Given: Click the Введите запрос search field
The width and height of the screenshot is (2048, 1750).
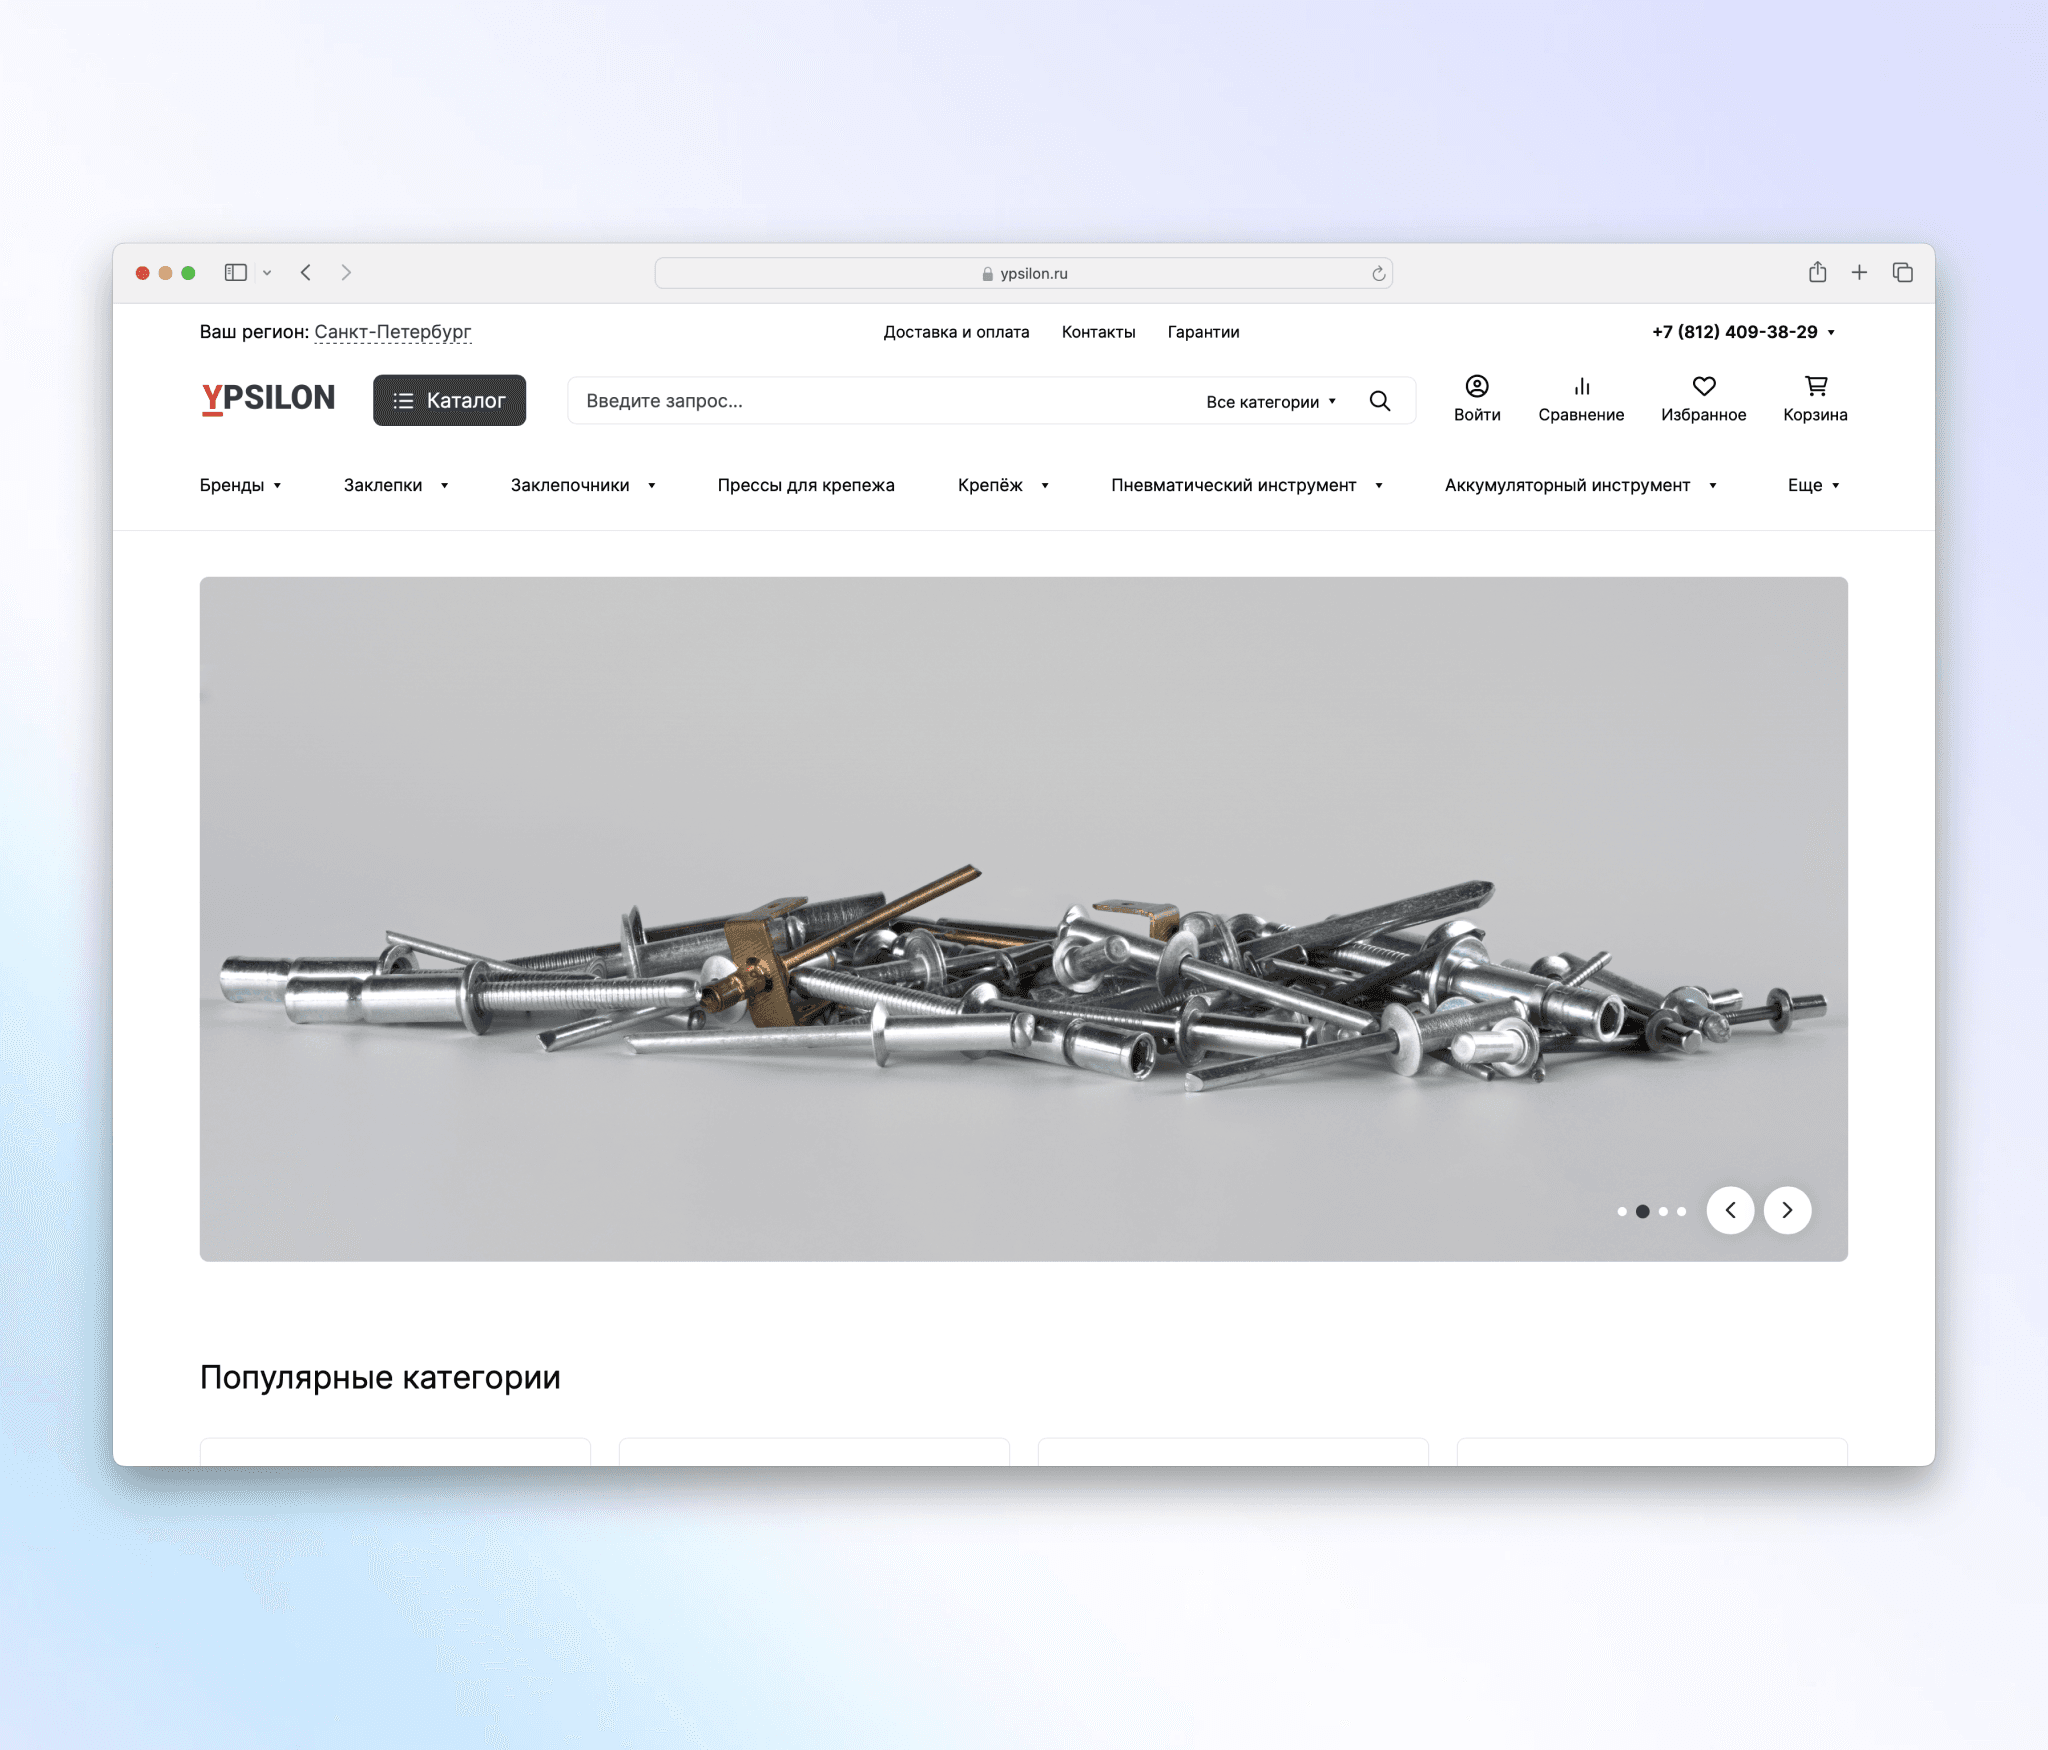Looking at the screenshot, I should pos(880,401).
